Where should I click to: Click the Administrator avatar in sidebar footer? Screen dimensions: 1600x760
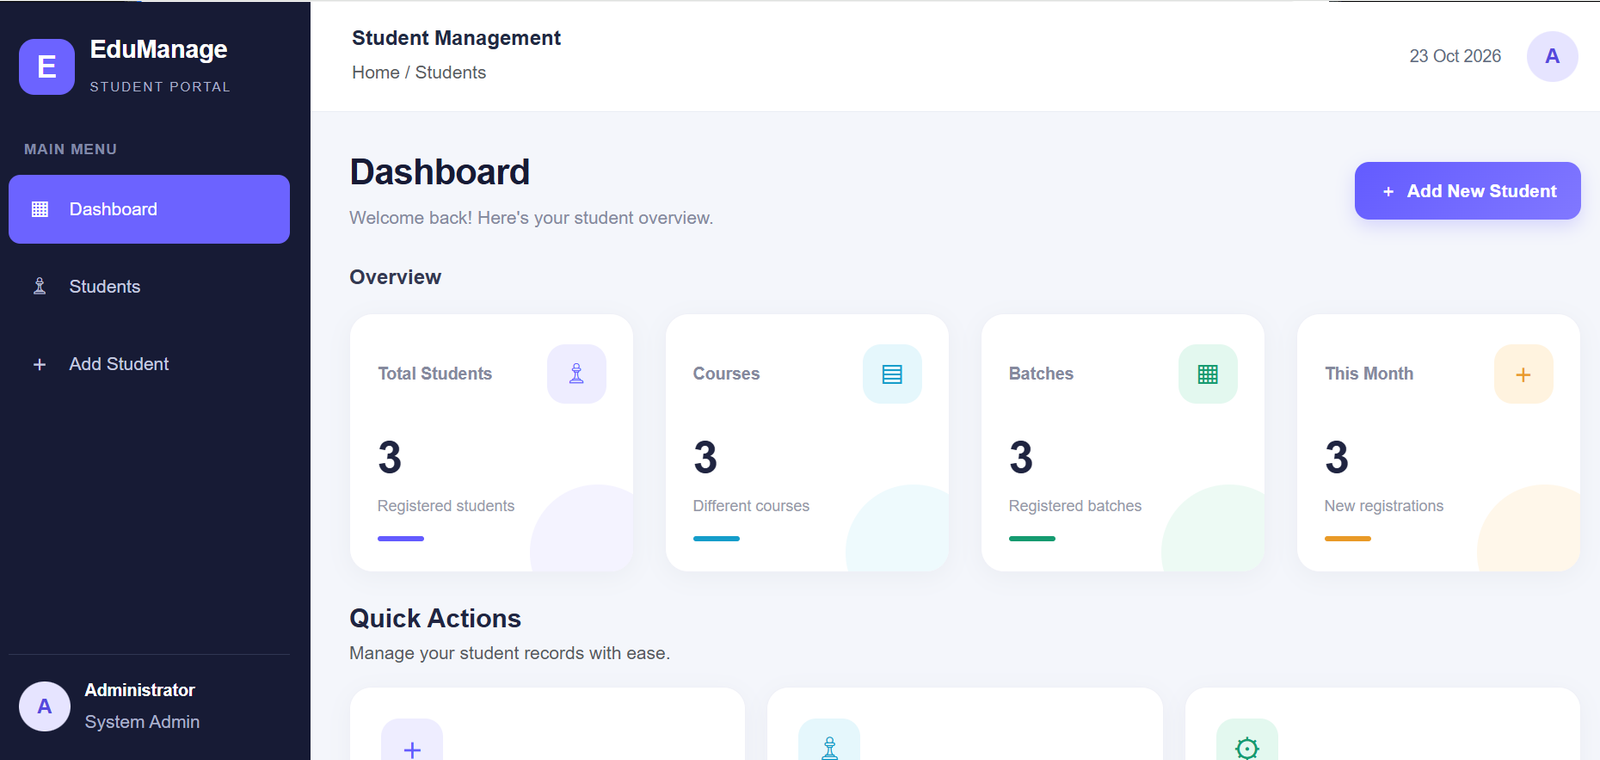pyautogui.click(x=45, y=706)
